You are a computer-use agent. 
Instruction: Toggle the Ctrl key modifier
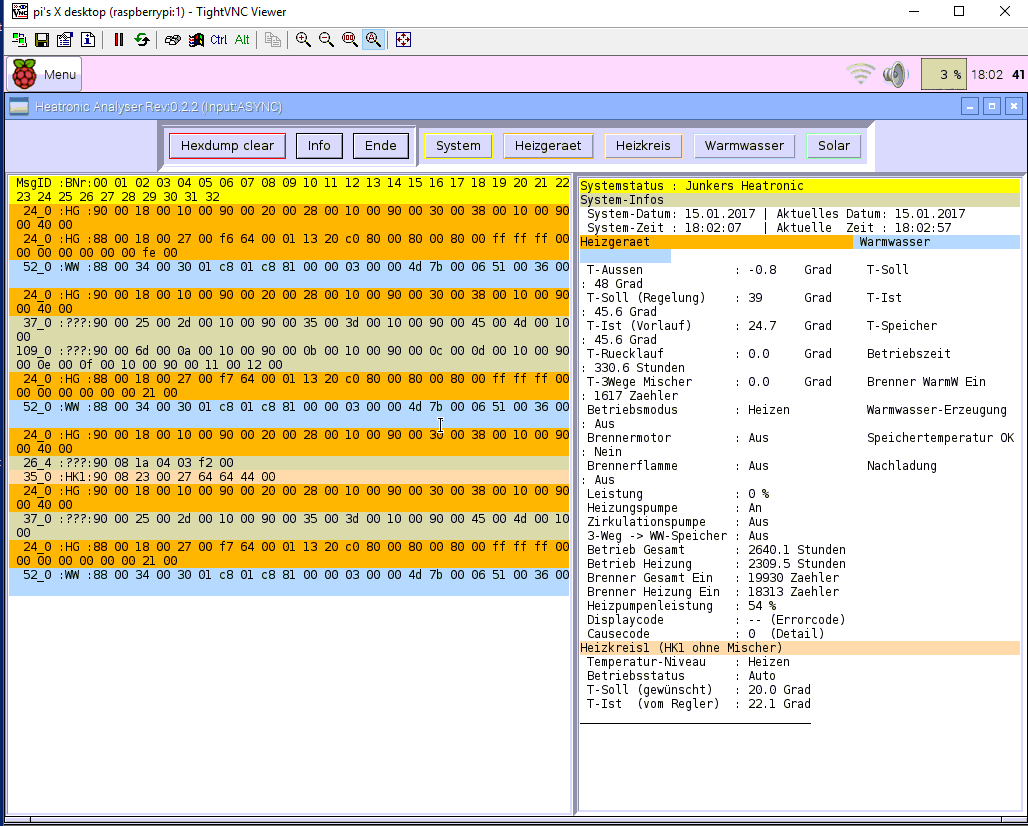218,40
